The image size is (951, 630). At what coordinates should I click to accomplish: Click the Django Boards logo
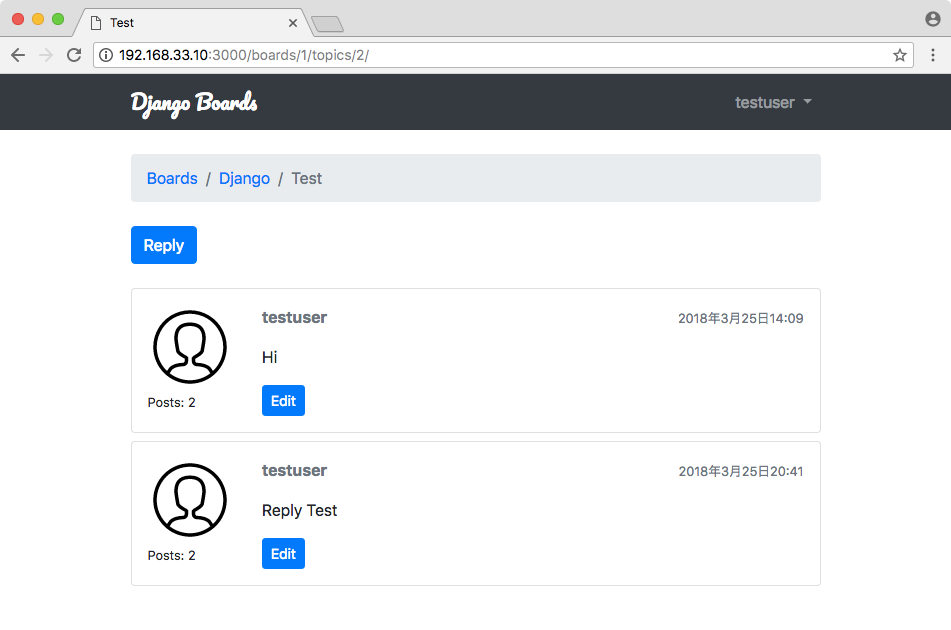coord(194,102)
